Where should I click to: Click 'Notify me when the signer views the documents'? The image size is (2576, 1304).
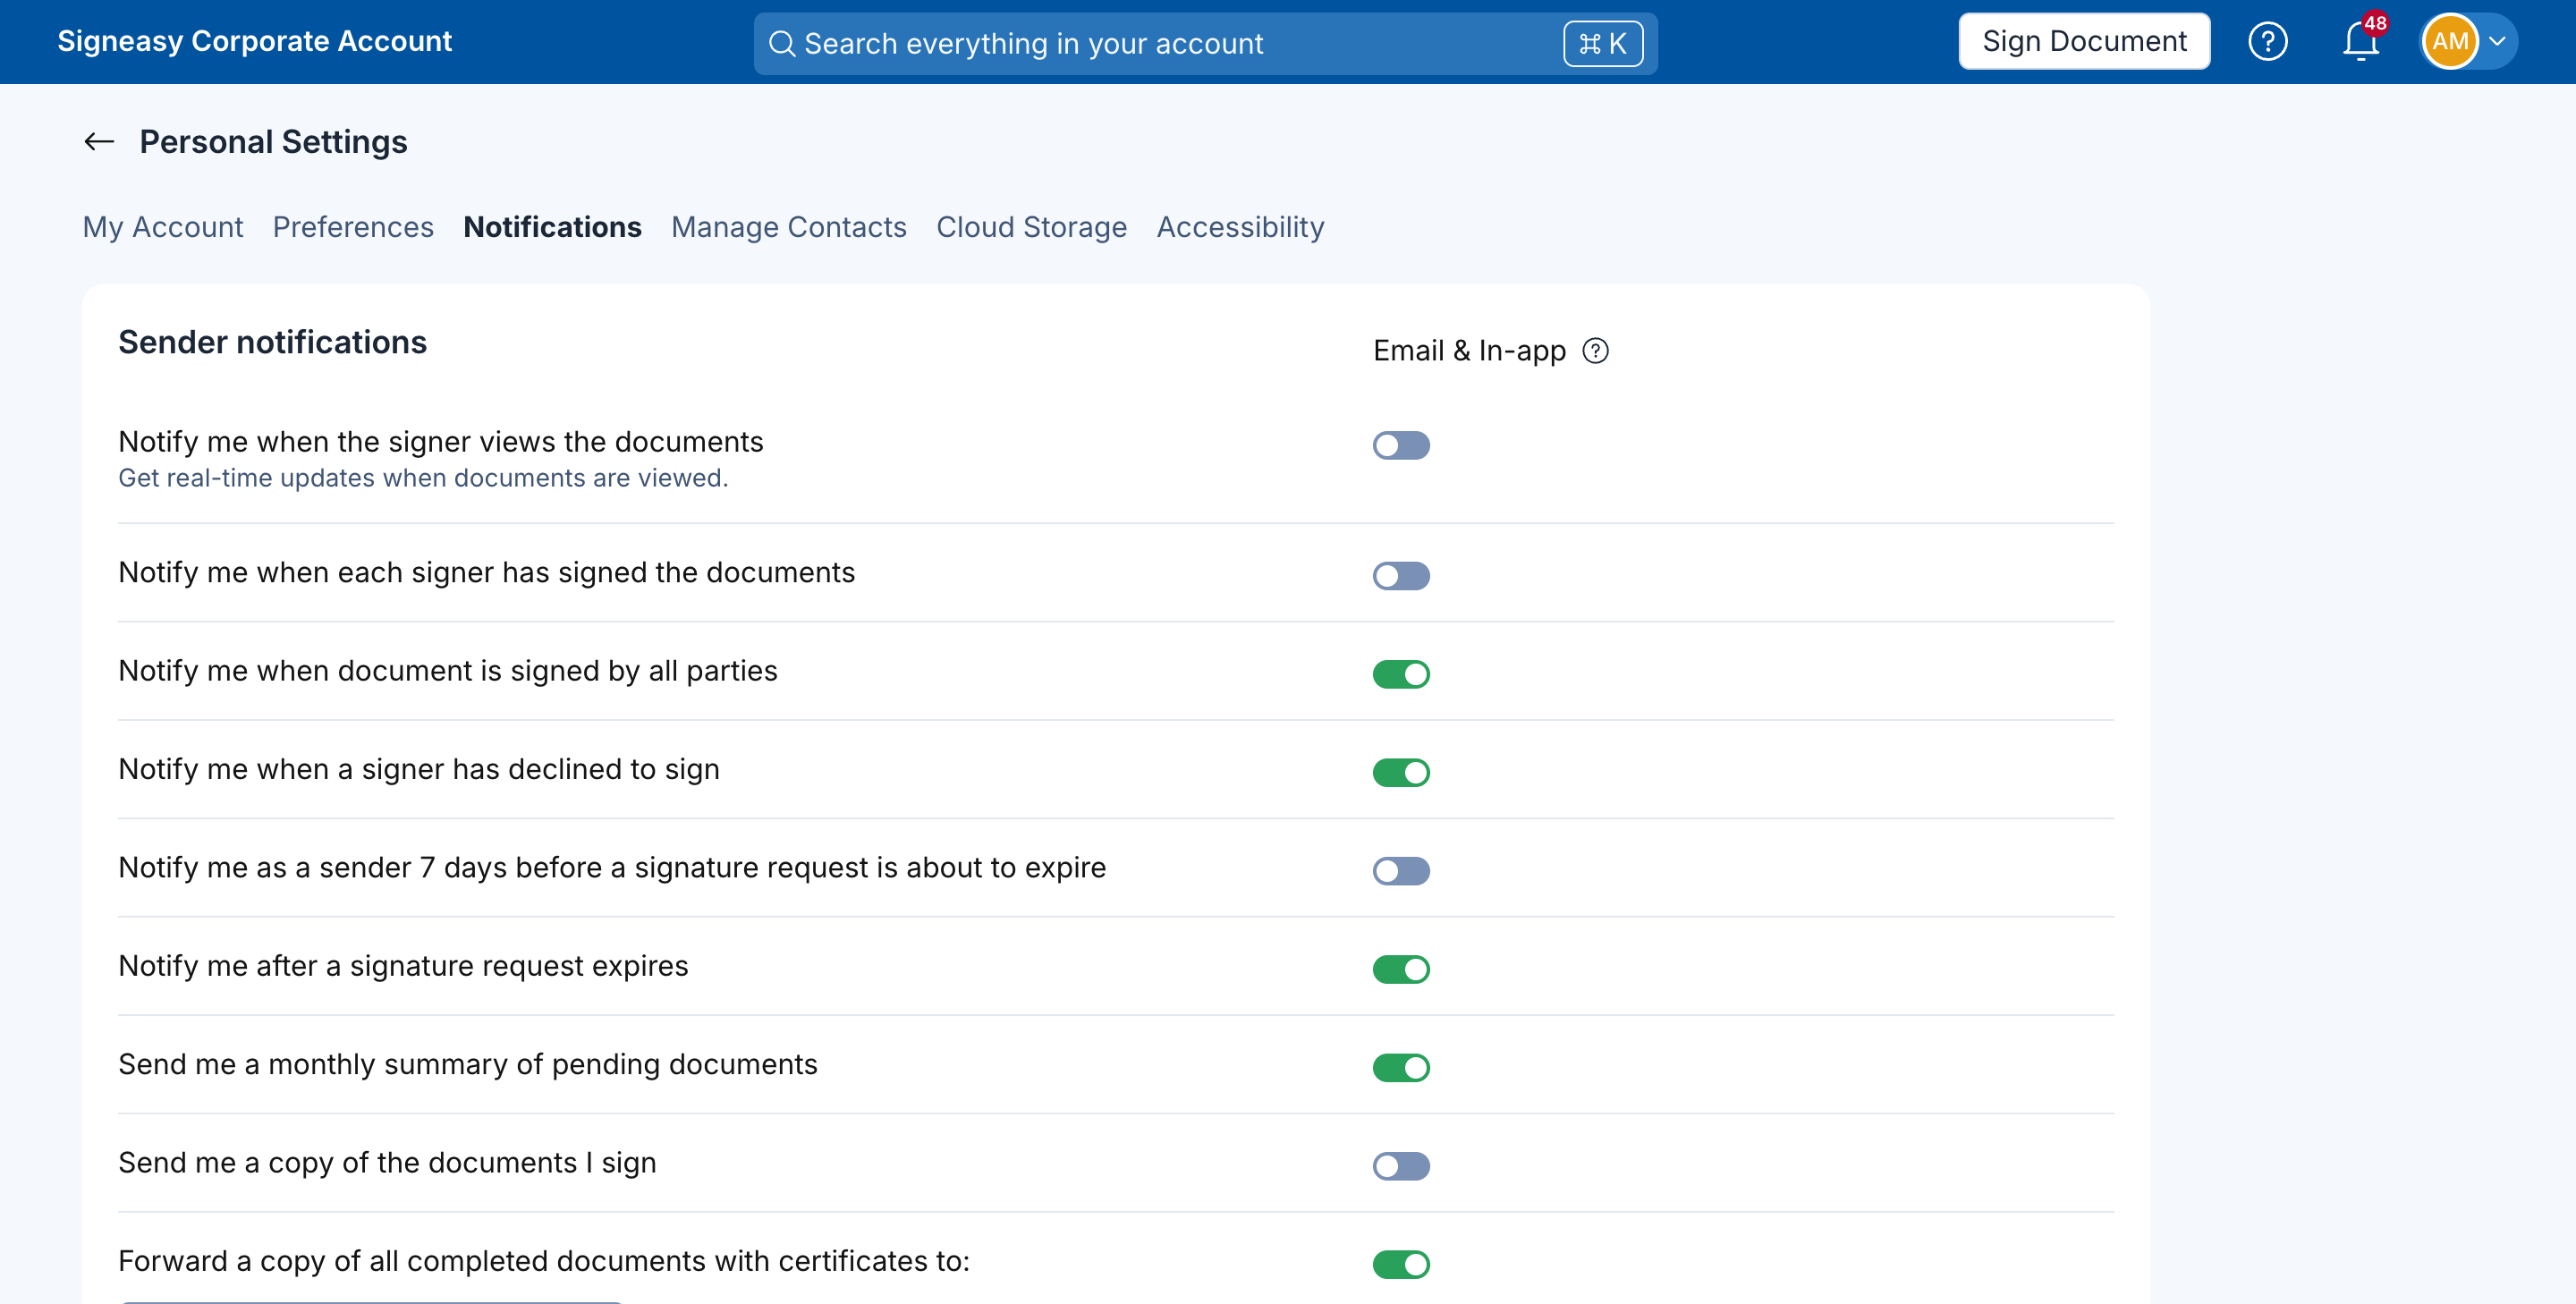coord(441,442)
